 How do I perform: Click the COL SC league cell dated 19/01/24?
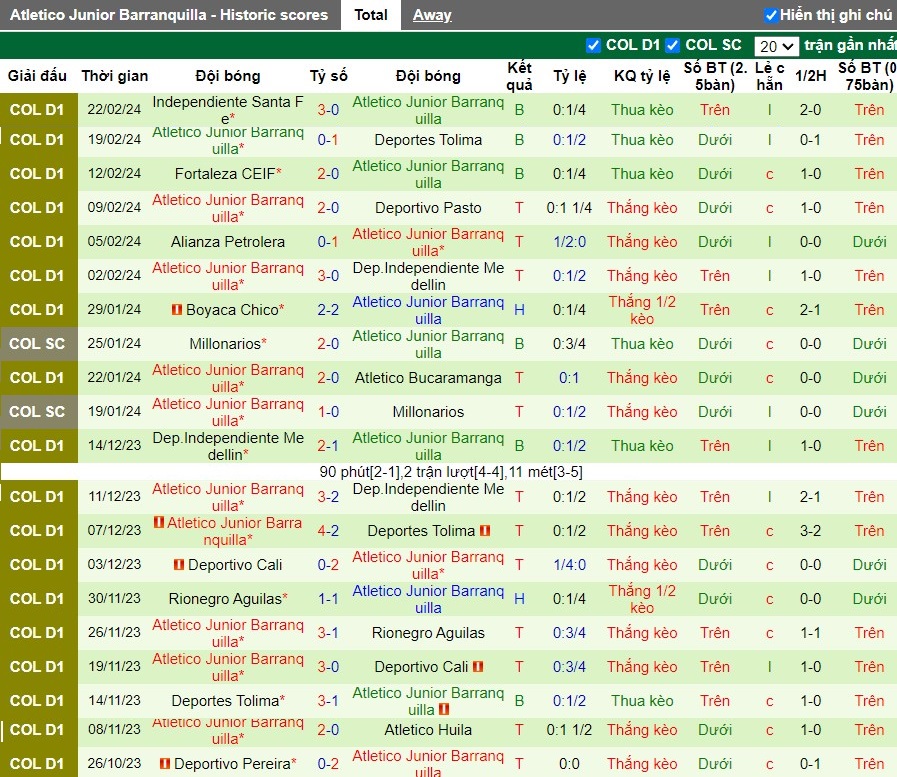pos(38,412)
